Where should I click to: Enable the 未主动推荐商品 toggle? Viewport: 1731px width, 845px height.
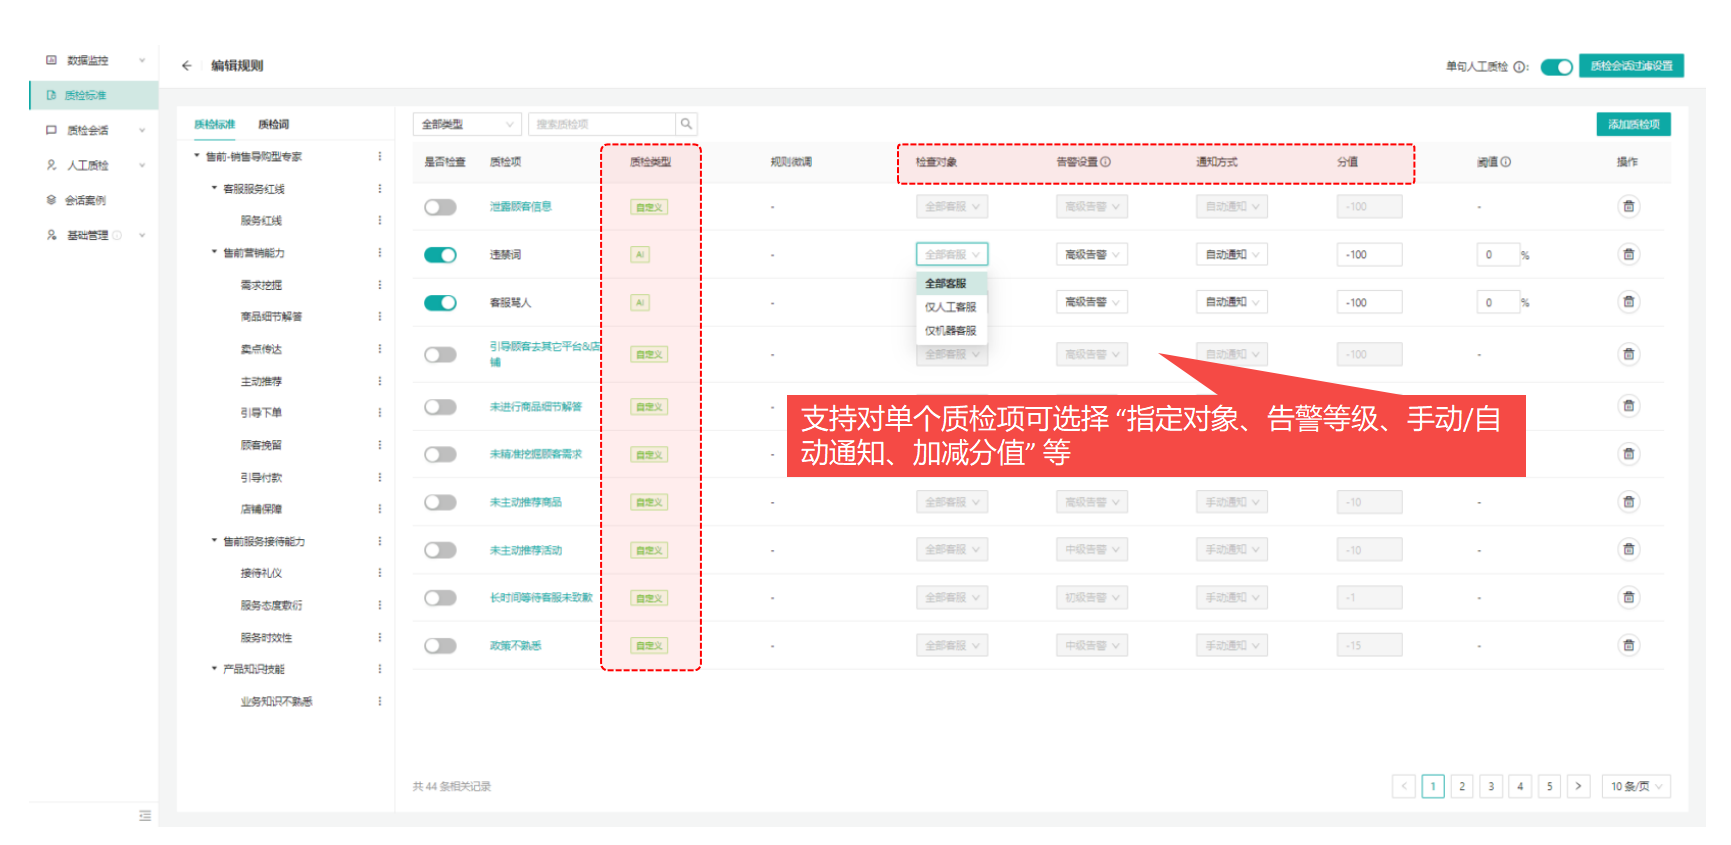pos(440,503)
